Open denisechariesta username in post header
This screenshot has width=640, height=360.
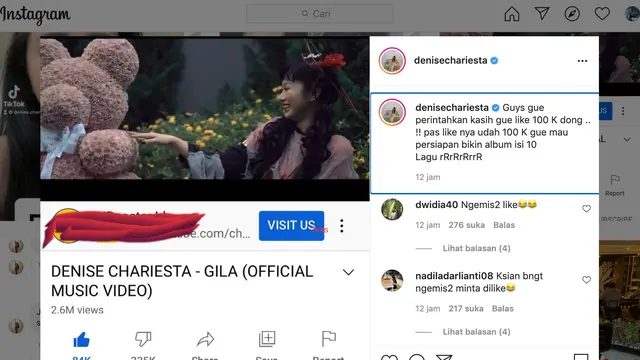pyautogui.click(x=450, y=60)
